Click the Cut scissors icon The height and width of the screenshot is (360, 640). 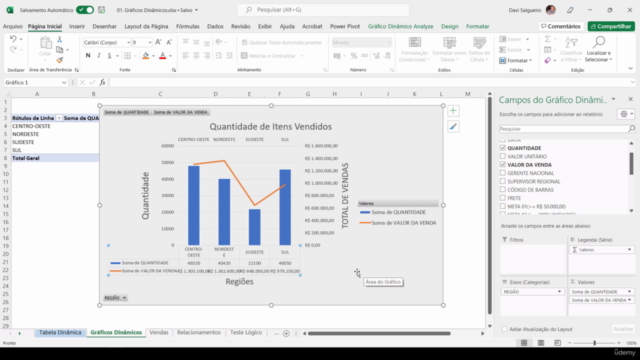point(60,40)
